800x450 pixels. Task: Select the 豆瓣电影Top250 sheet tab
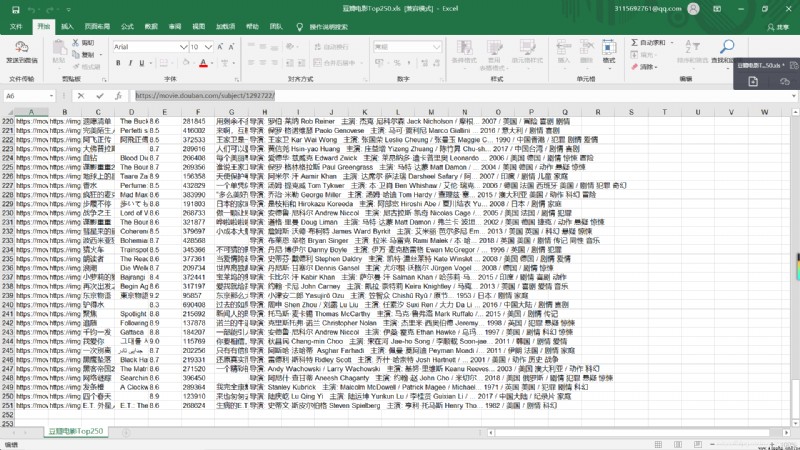(76, 431)
